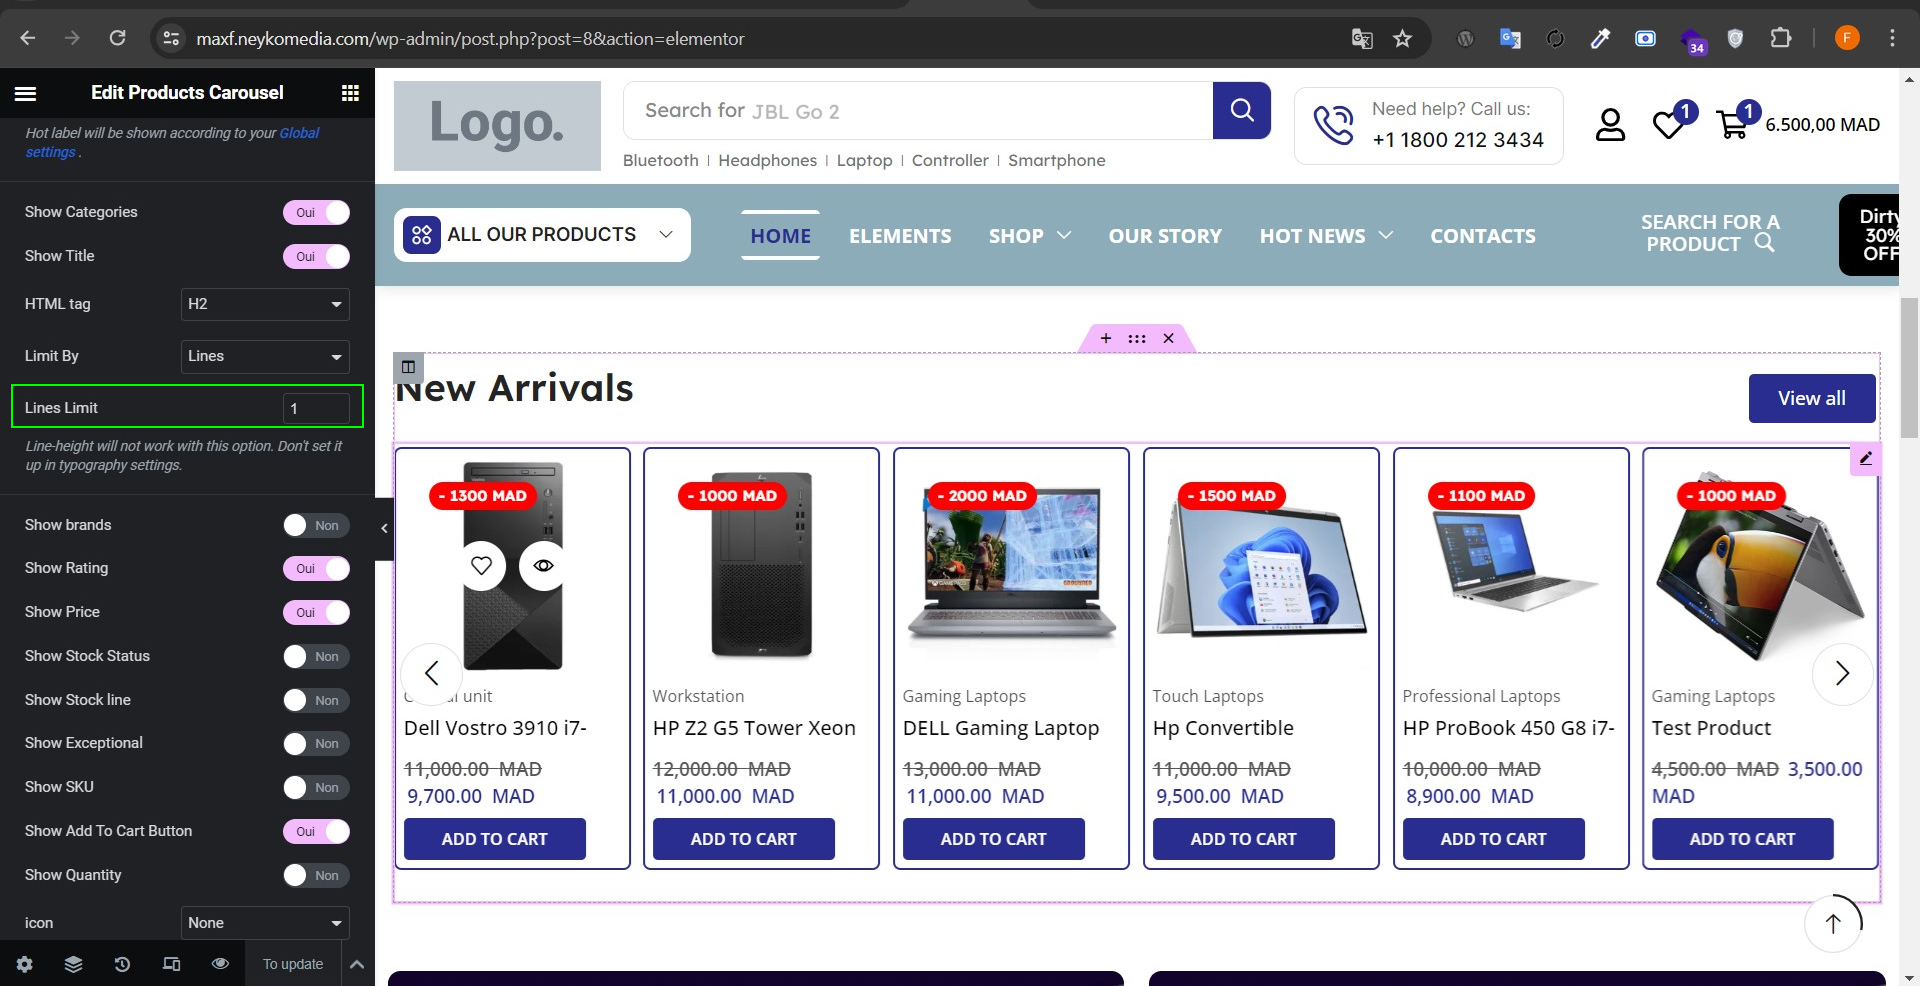
Task: Click the carousel previous arrow
Action: (x=432, y=673)
